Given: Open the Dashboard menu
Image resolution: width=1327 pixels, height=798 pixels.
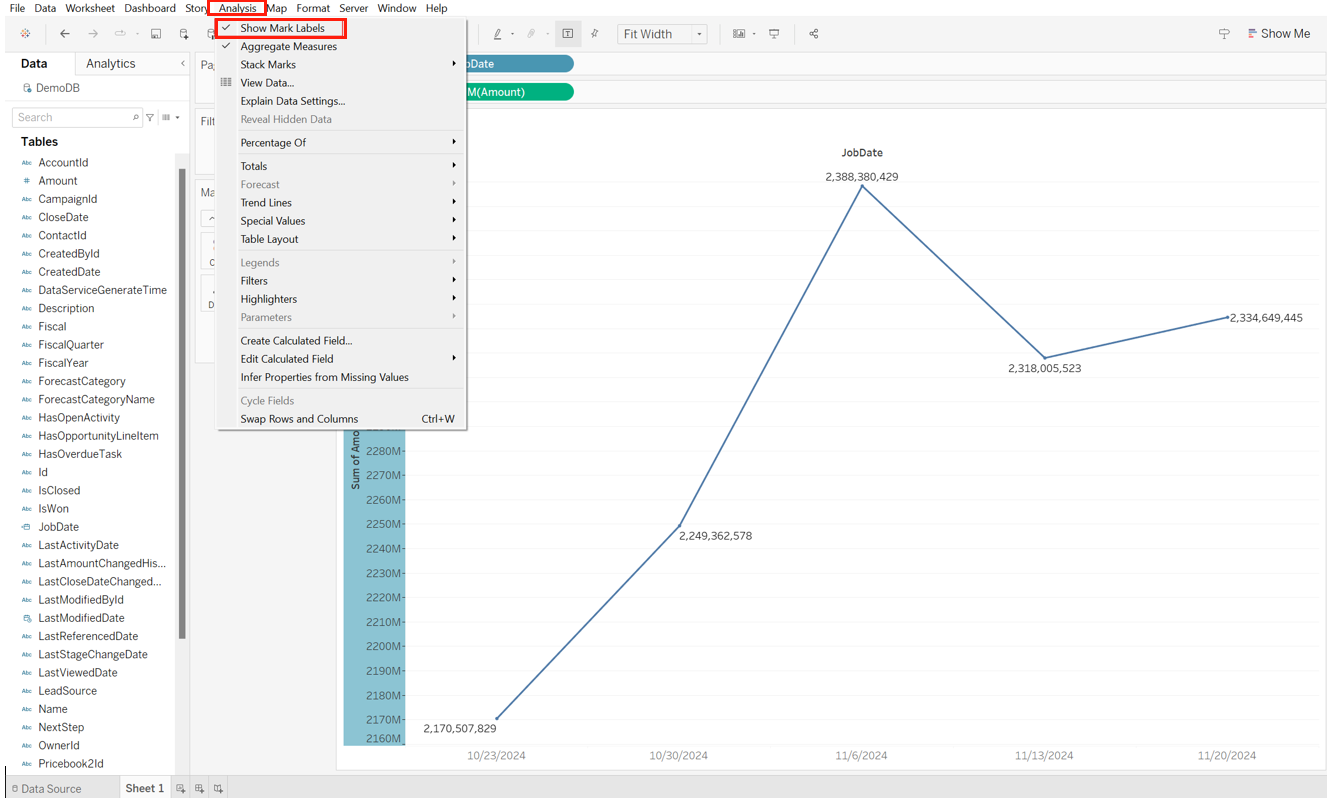Looking at the screenshot, I should [x=150, y=8].
